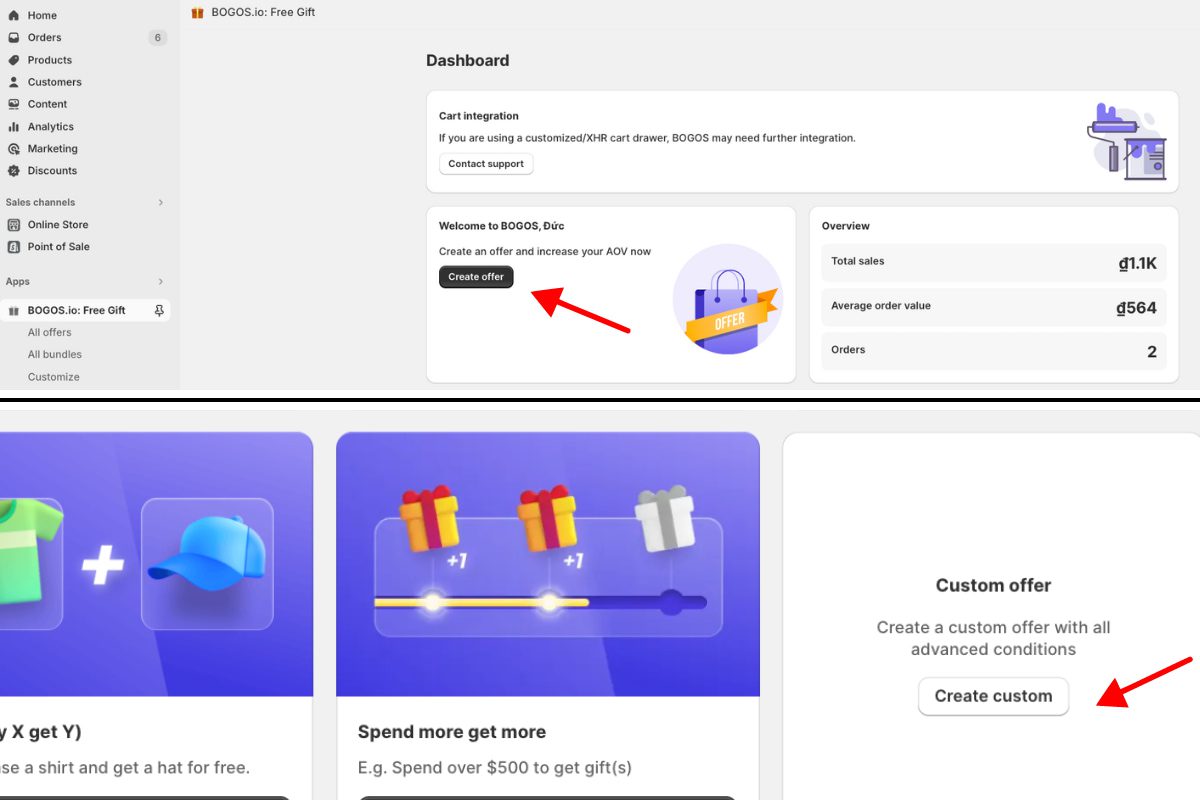Toggle the pin next to BOGOS.io: Free Gift
Screen dimensions: 1200x800
pos(157,310)
